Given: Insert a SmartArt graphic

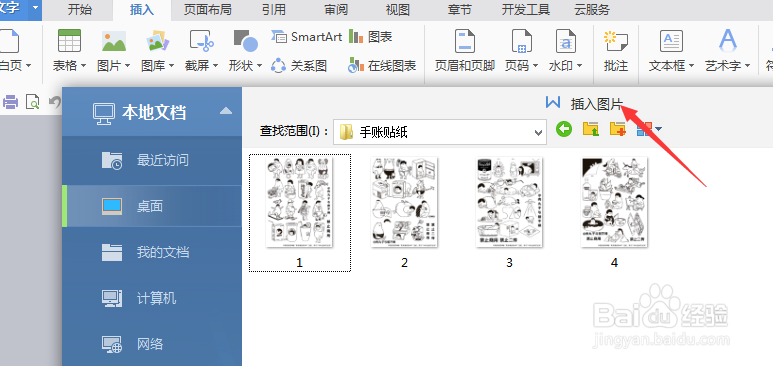Looking at the screenshot, I should tap(306, 37).
